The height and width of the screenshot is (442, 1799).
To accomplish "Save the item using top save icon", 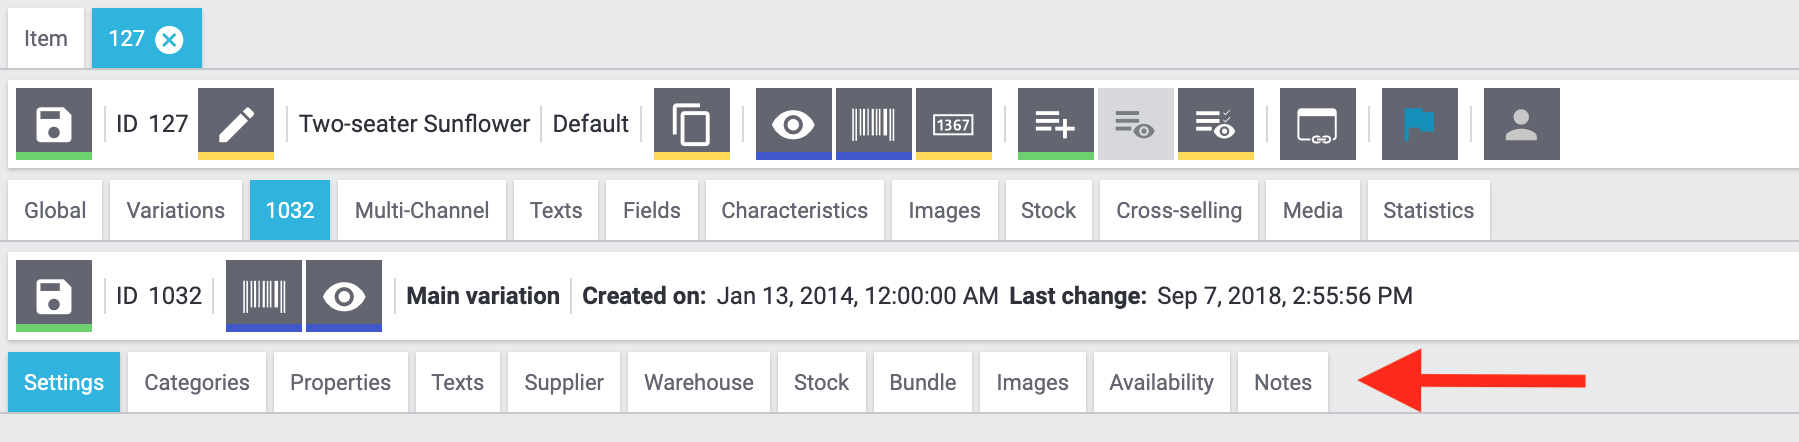I will click(54, 124).
